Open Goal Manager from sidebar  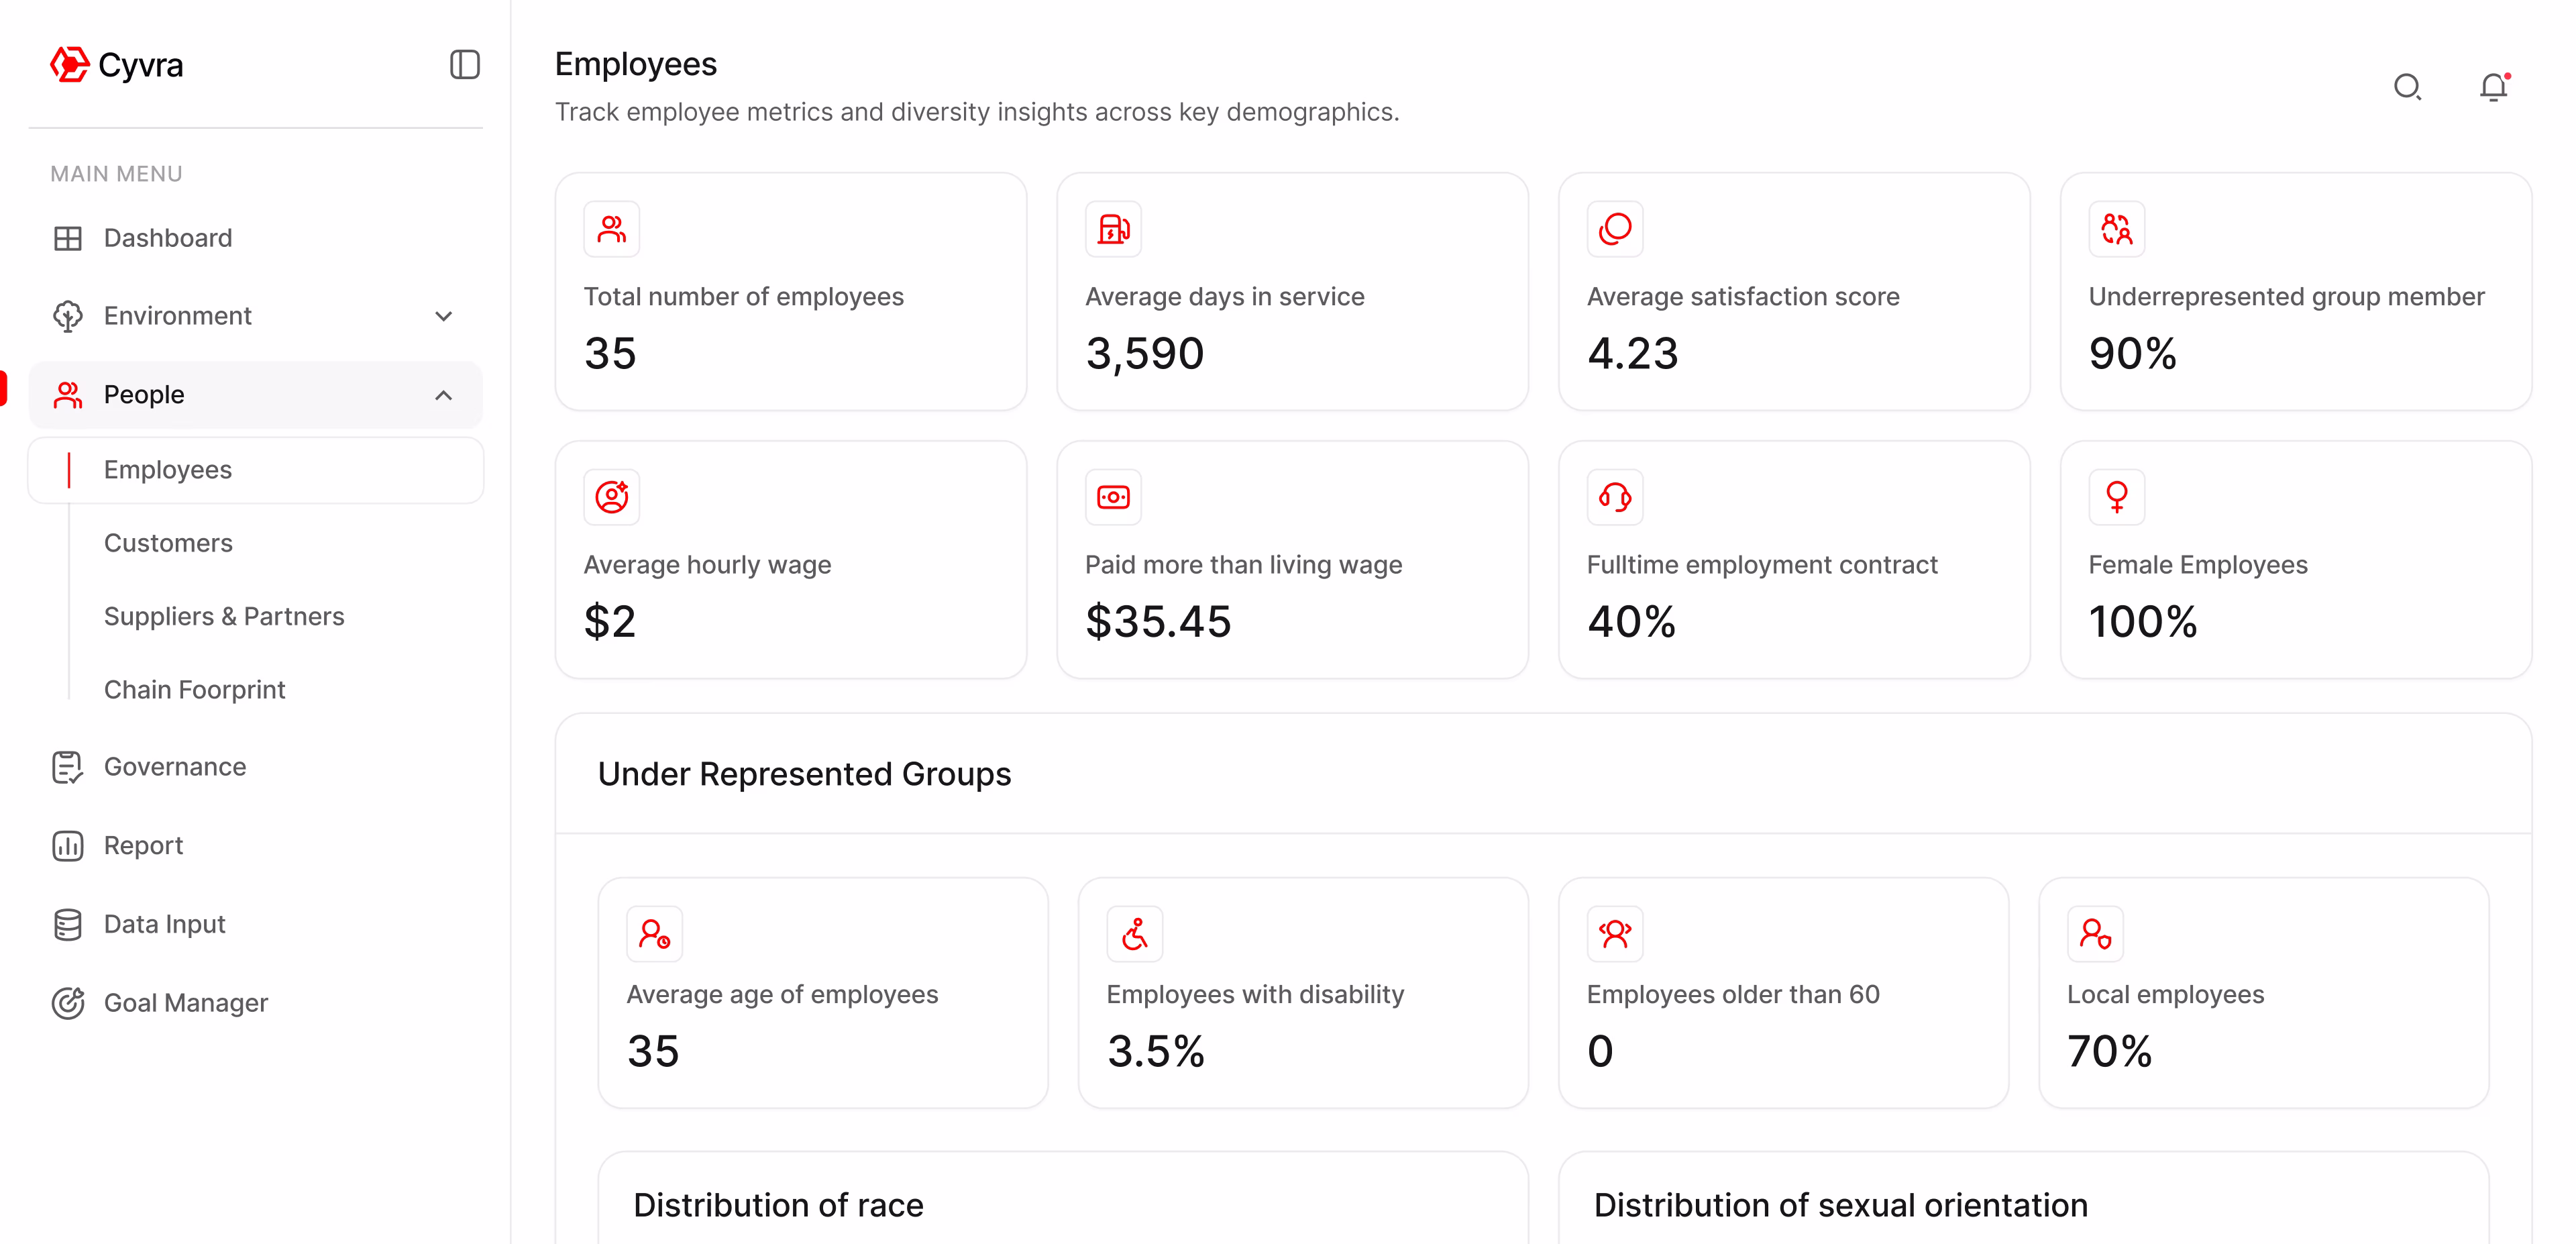[x=185, y=1003]
